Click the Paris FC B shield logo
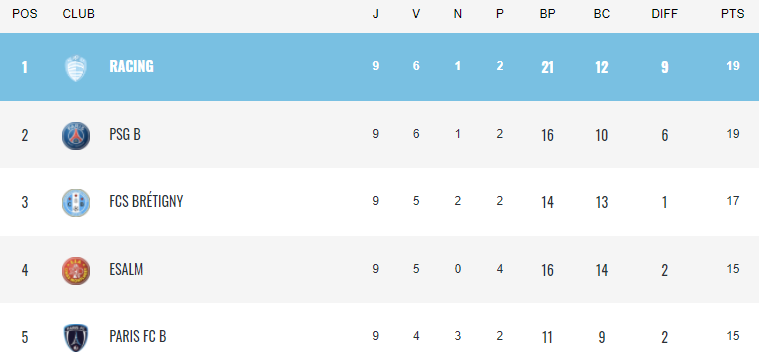Viewport: 759px width, 363px height. point(76,338)
